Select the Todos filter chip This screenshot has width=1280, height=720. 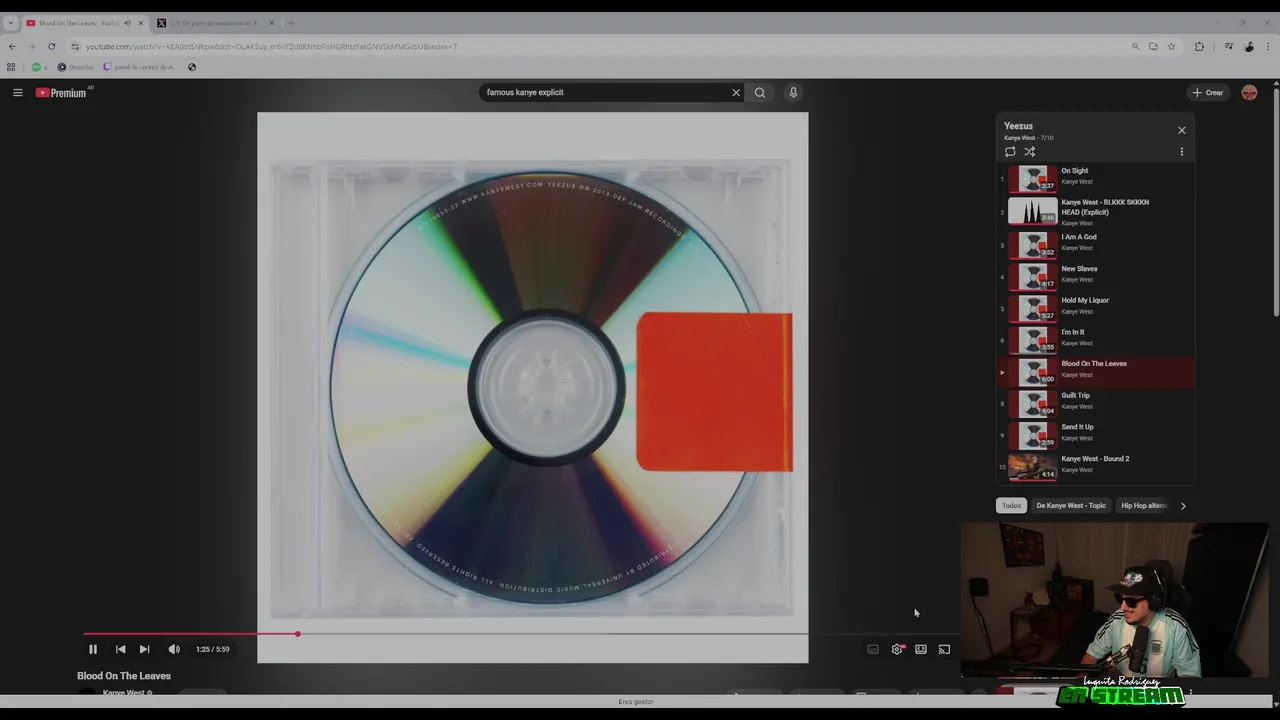pyautogui.click(x=1012, y=506)
